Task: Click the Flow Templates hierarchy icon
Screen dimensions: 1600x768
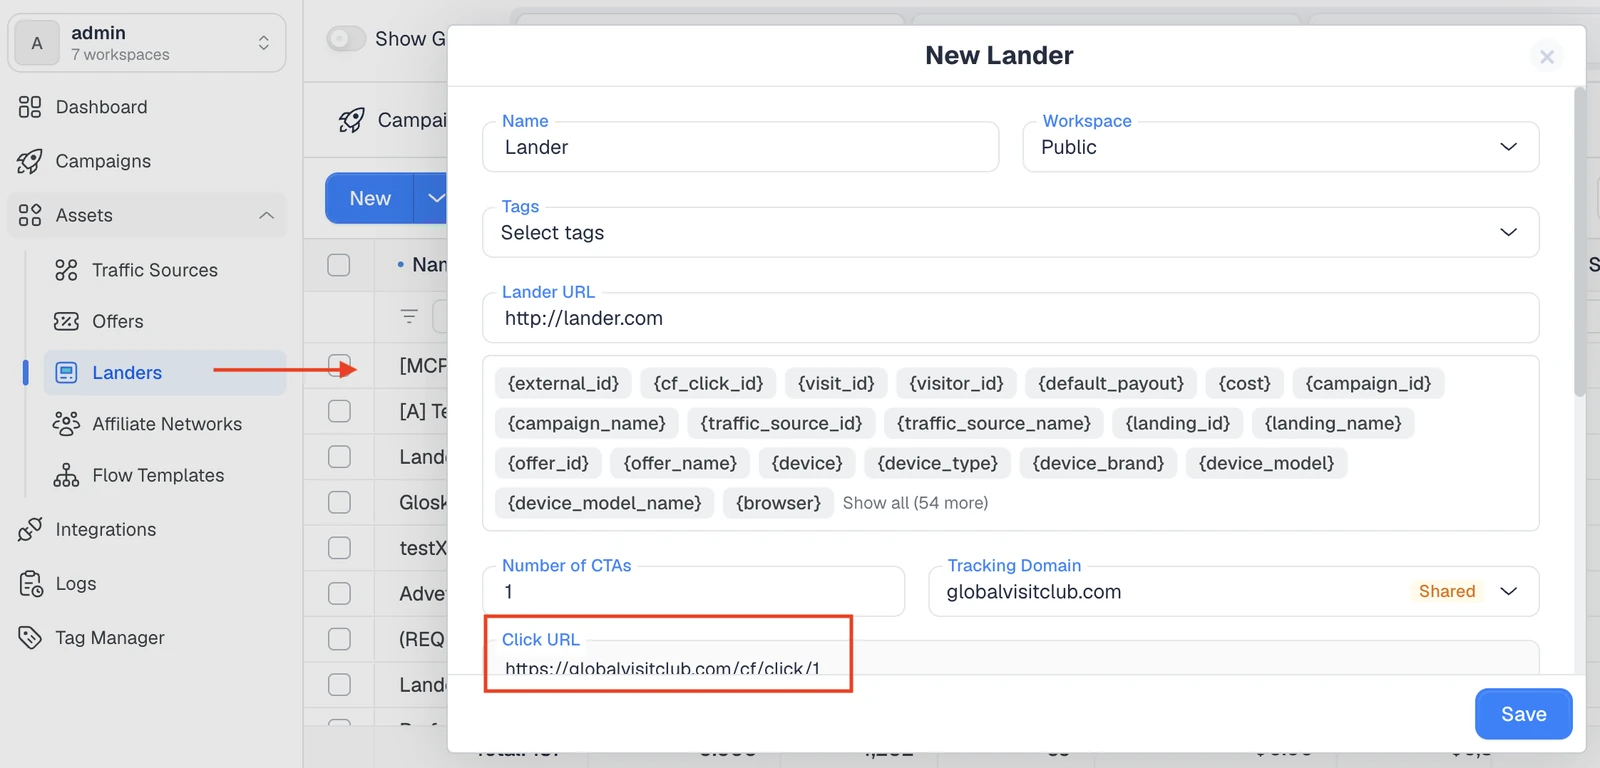Action: click(66, 475)
